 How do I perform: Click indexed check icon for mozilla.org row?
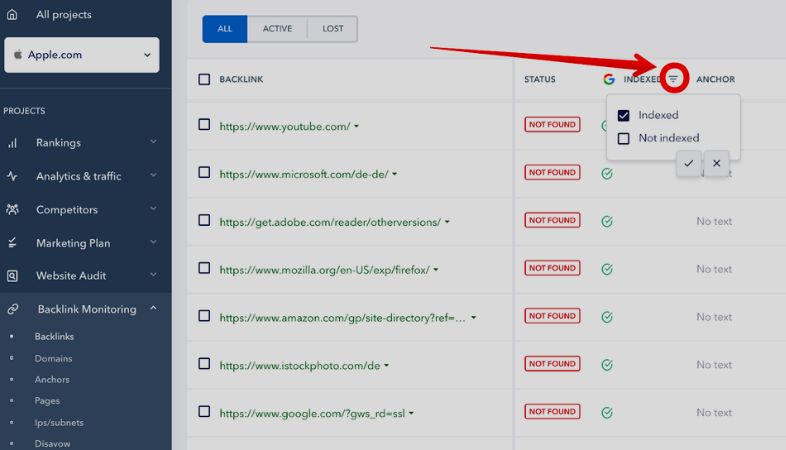[x=607, y=270]
